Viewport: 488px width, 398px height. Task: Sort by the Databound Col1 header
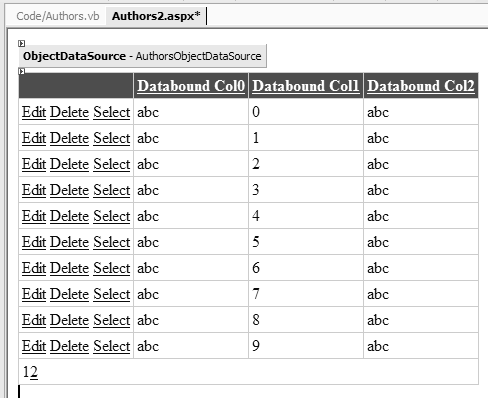pos(306,86)
